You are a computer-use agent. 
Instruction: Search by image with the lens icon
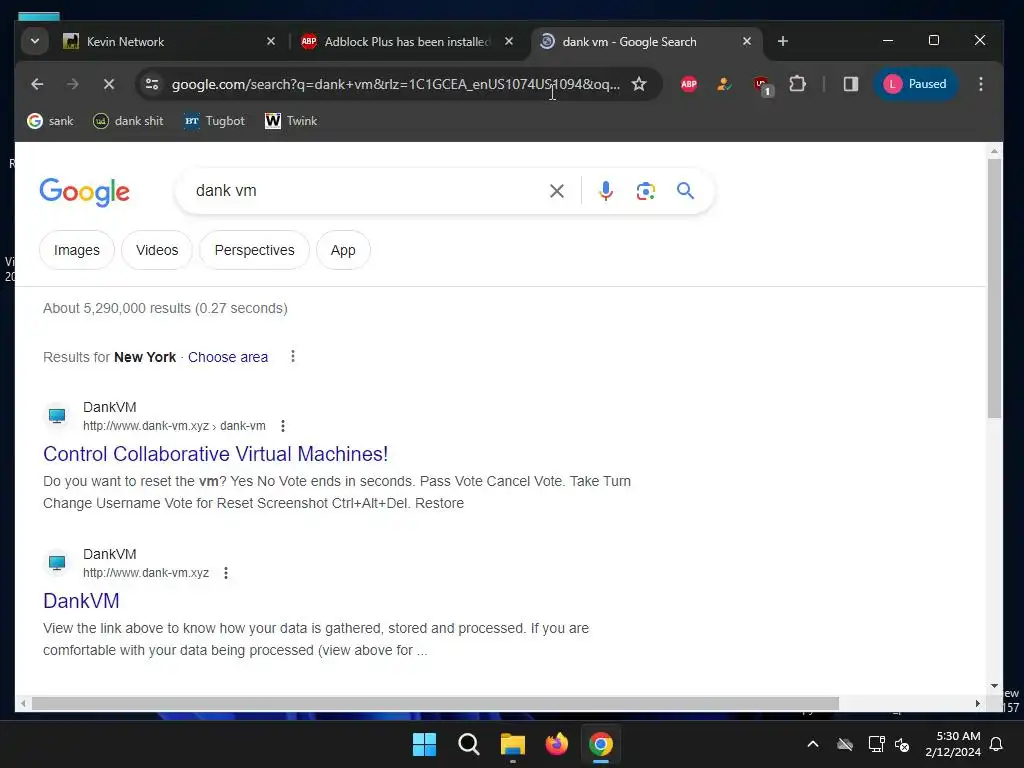click(x=645, y=191)
